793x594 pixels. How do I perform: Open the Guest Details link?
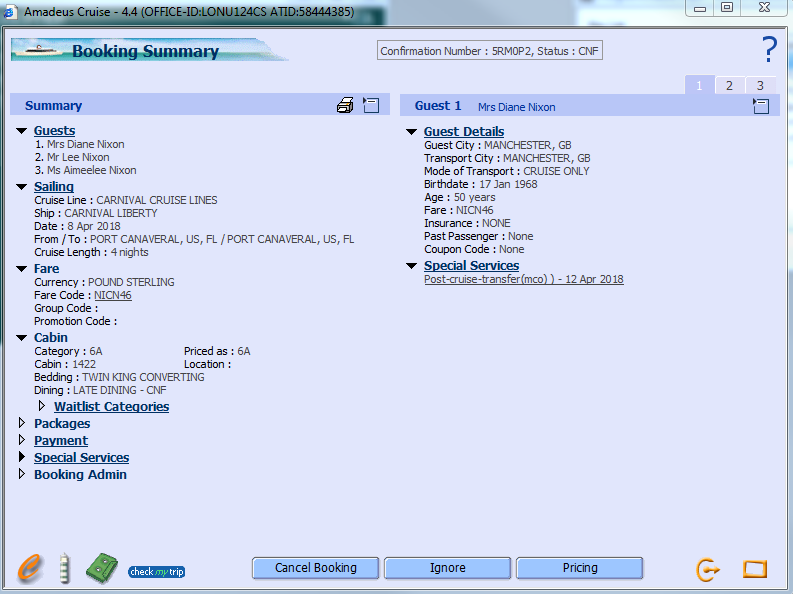coord(464,132)
